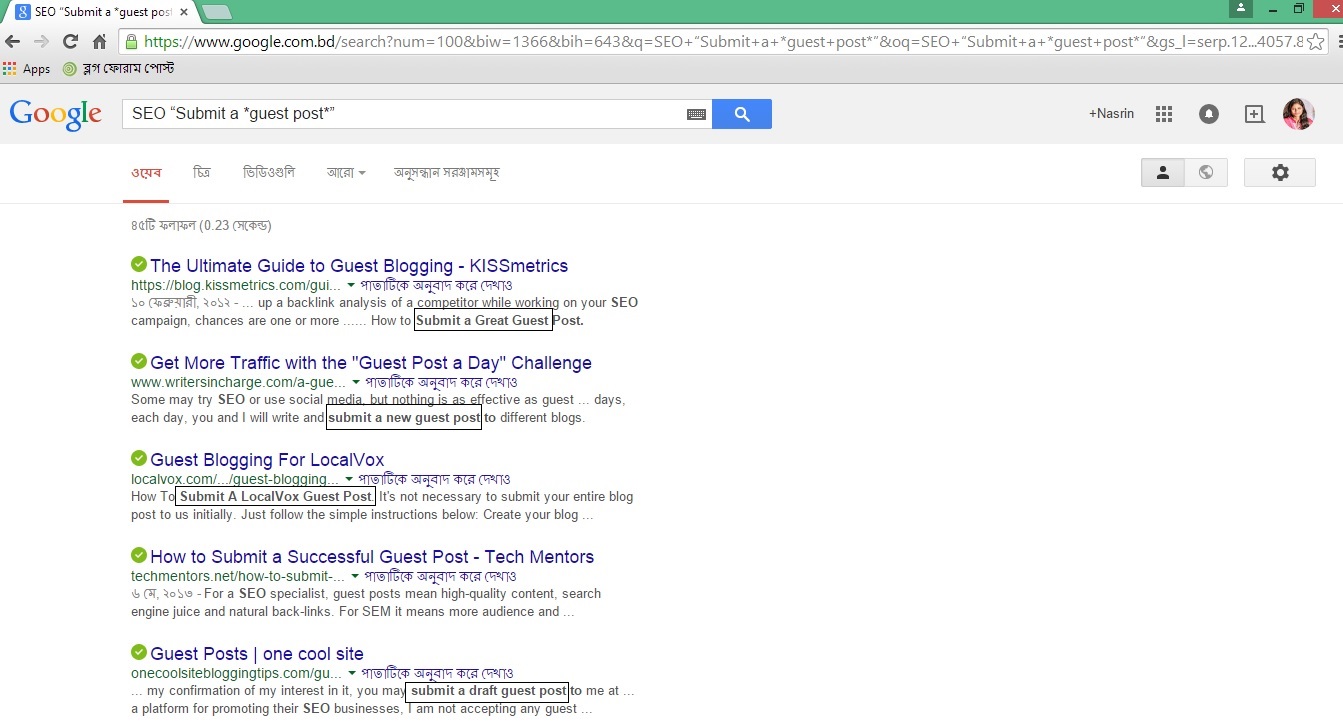The height and width of the screenshot is (725, 1343).
Task: Expand dropdown arrow next to blog.kissmetrics.com URL
Action: 351,286
